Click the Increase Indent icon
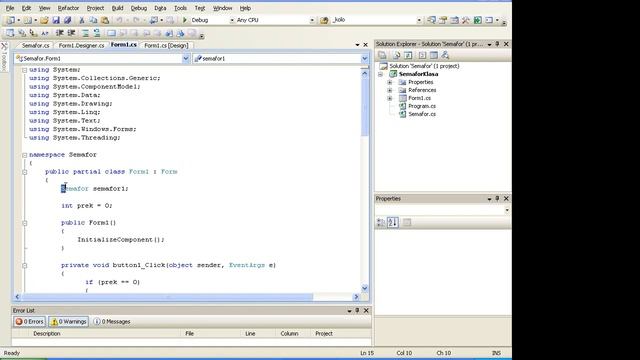Viewport: 640px width, 360px height. (71, 33)
